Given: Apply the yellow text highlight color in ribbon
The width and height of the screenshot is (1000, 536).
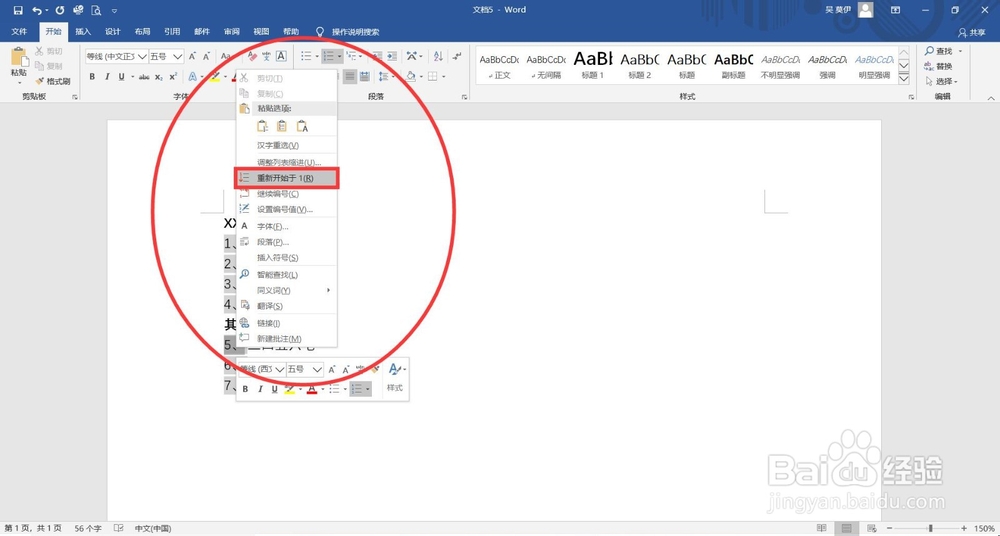Looking at the screenshot, I should (x=214, y=77).
